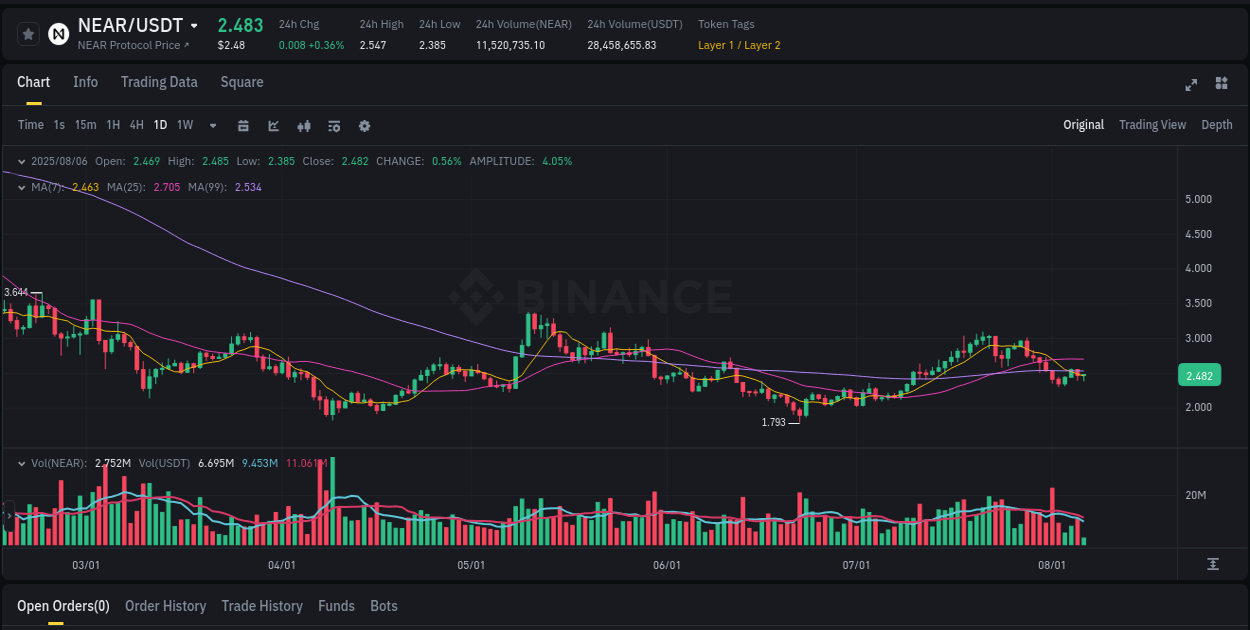The image size is (1250, 630).
Task: Open the chart settings gear icon
Action: (x=364, y=125)
